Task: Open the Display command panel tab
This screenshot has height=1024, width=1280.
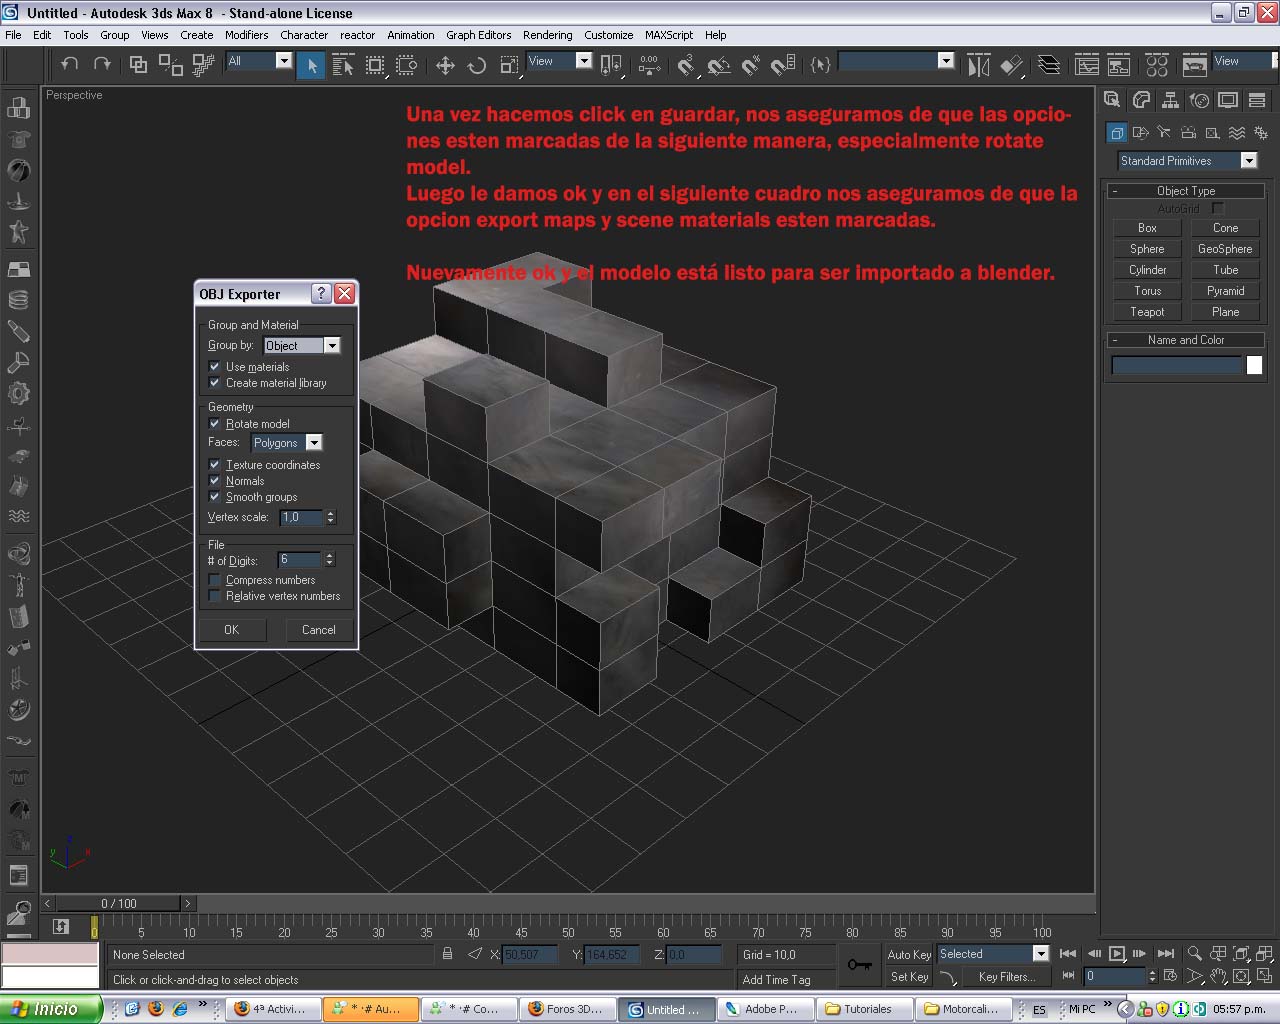Action: [x=1228, y=100]
